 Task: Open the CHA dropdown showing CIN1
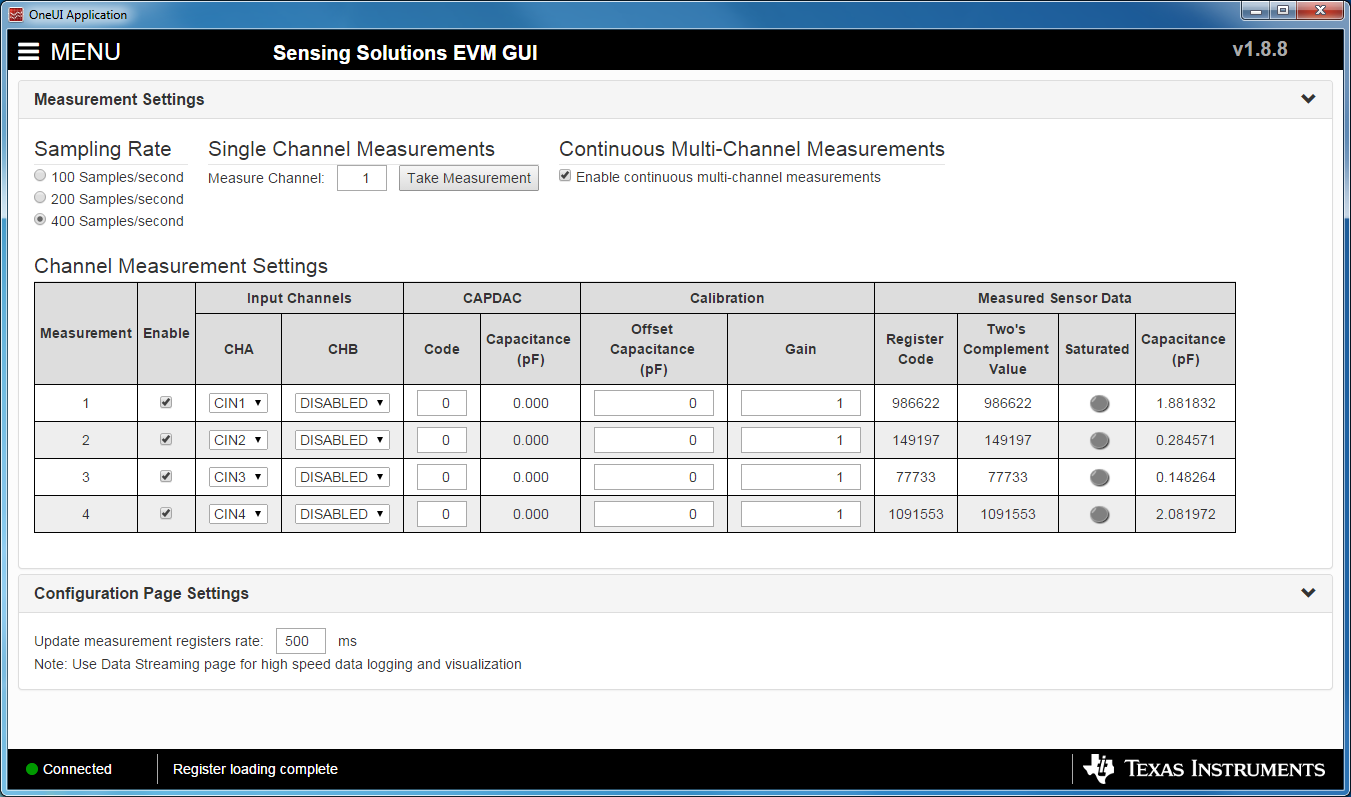238,403
